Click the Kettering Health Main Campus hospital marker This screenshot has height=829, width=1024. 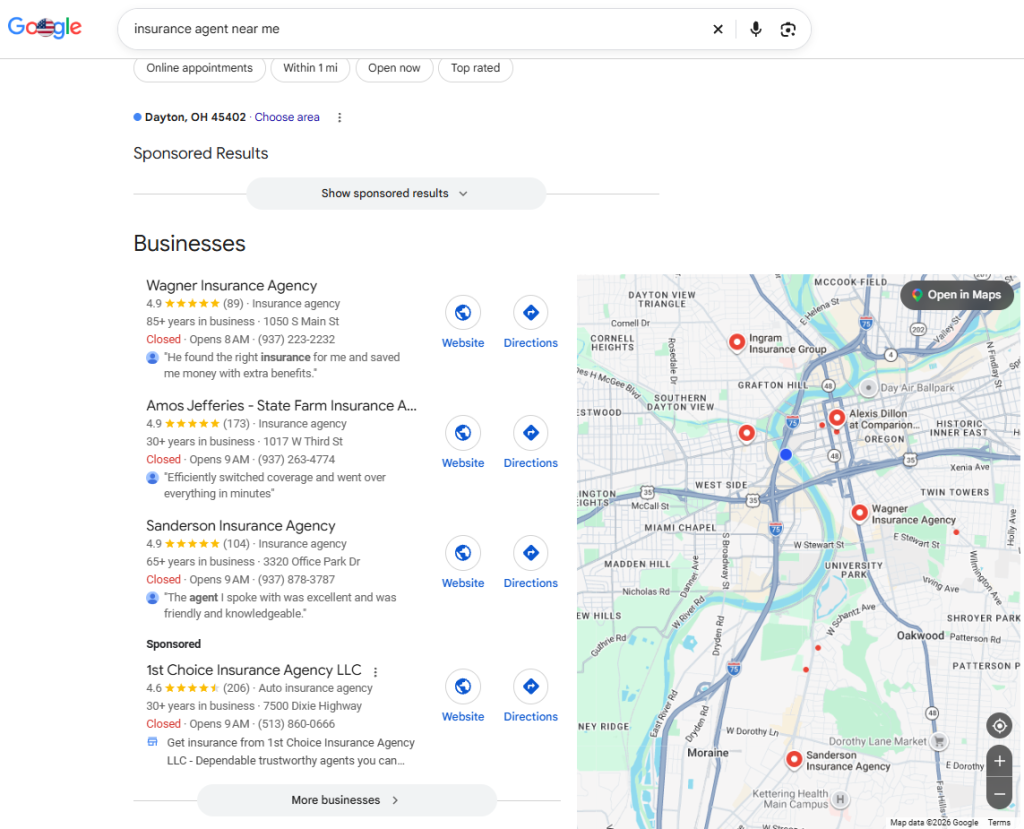[x=840, y=799]
